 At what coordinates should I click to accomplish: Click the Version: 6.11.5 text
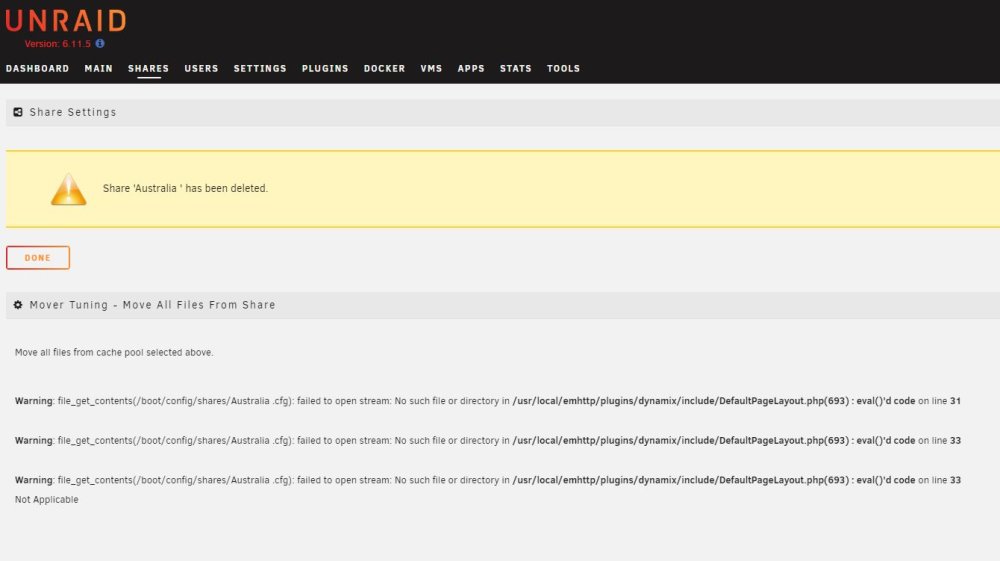point(57,44)
